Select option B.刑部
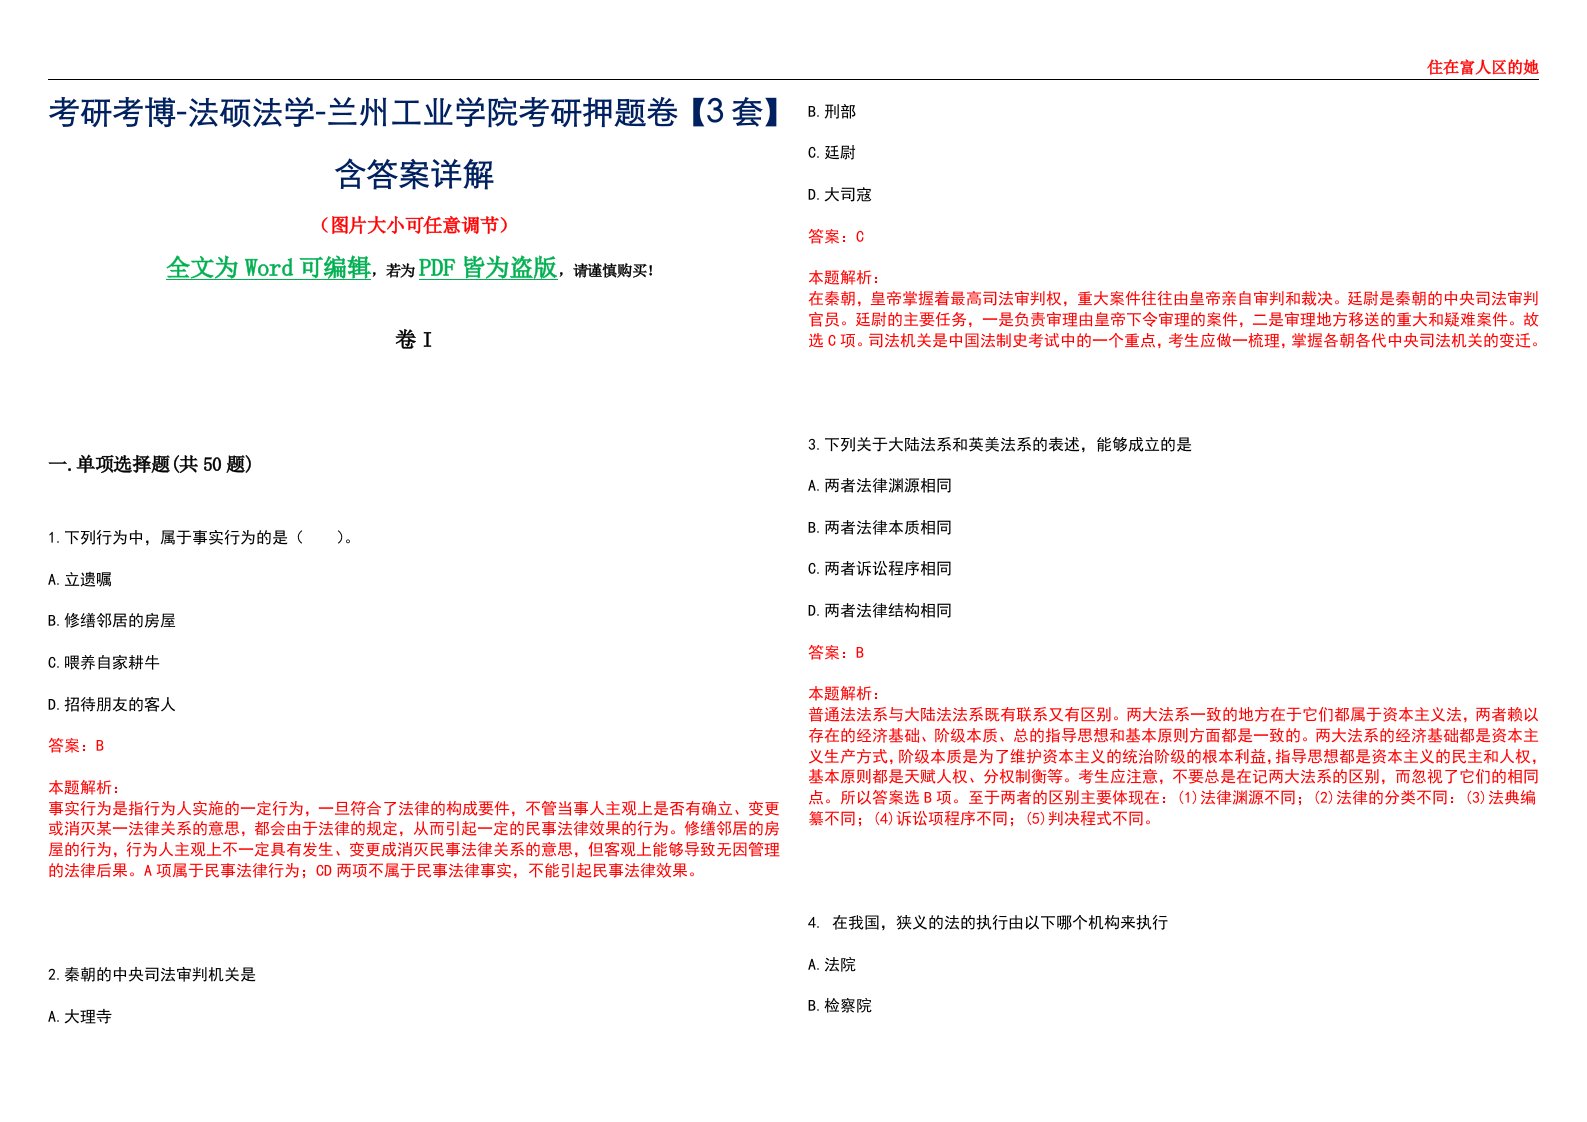Image resolution: width=1587 pixels, height=1122 pixels. point(832,112)
